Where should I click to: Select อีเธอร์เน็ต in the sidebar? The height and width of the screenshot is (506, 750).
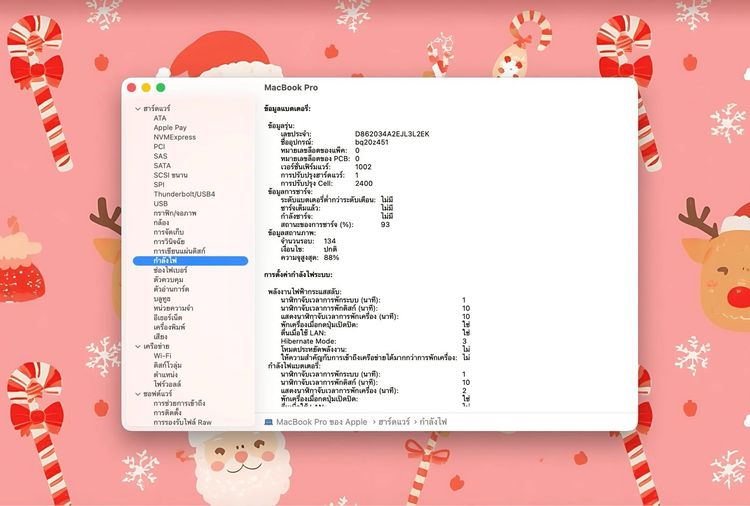tap(167, 318)
